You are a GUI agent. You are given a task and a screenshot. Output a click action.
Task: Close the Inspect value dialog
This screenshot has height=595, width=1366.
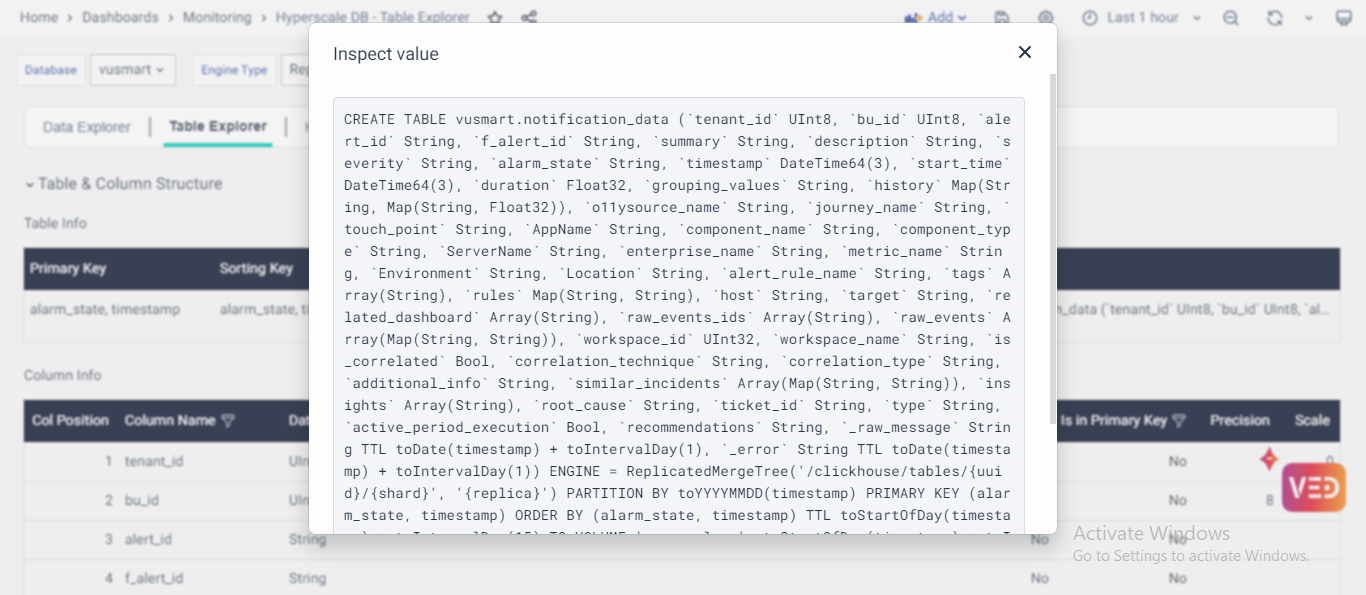coord(1024,52)
